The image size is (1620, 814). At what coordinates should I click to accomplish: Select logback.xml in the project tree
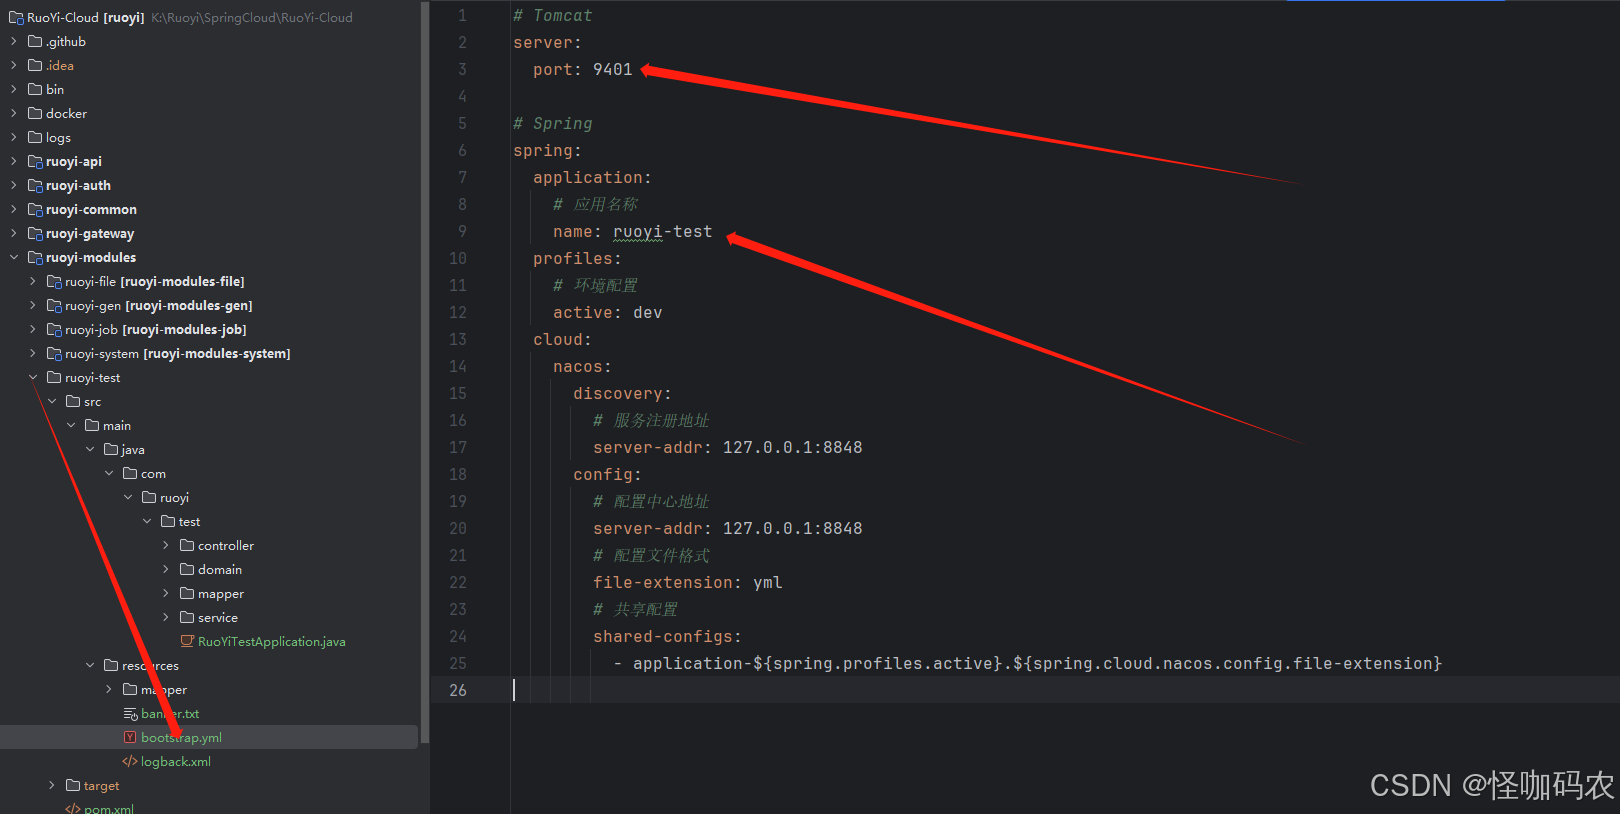209,761
